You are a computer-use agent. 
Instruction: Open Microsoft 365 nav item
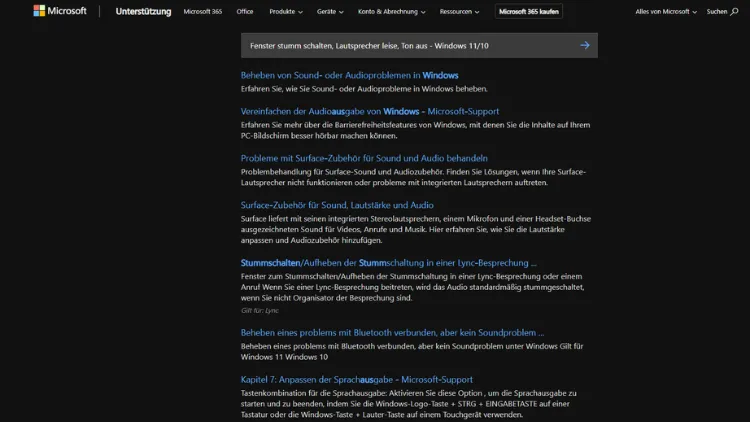(203, 11)
